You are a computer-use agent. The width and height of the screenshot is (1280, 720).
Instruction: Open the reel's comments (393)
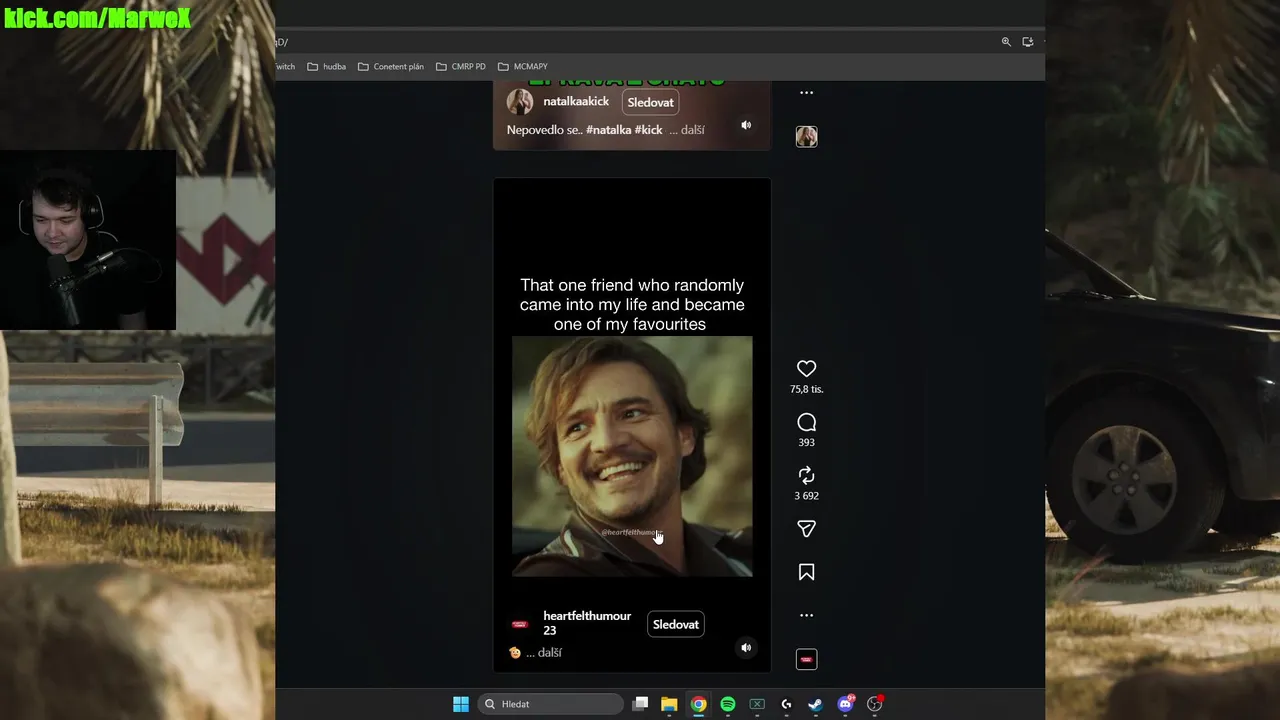(x=806, y=422)
